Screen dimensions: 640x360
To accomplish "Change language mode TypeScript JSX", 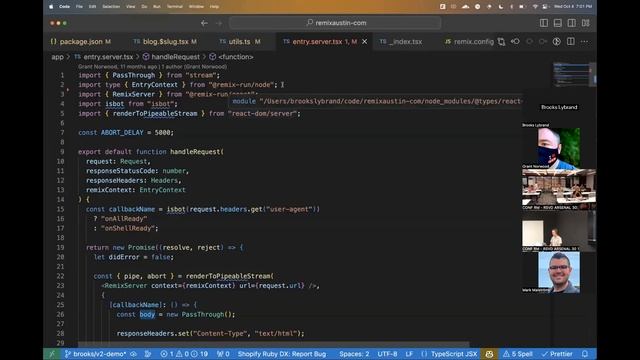I will pyautogui.click(x=449, y=354).
